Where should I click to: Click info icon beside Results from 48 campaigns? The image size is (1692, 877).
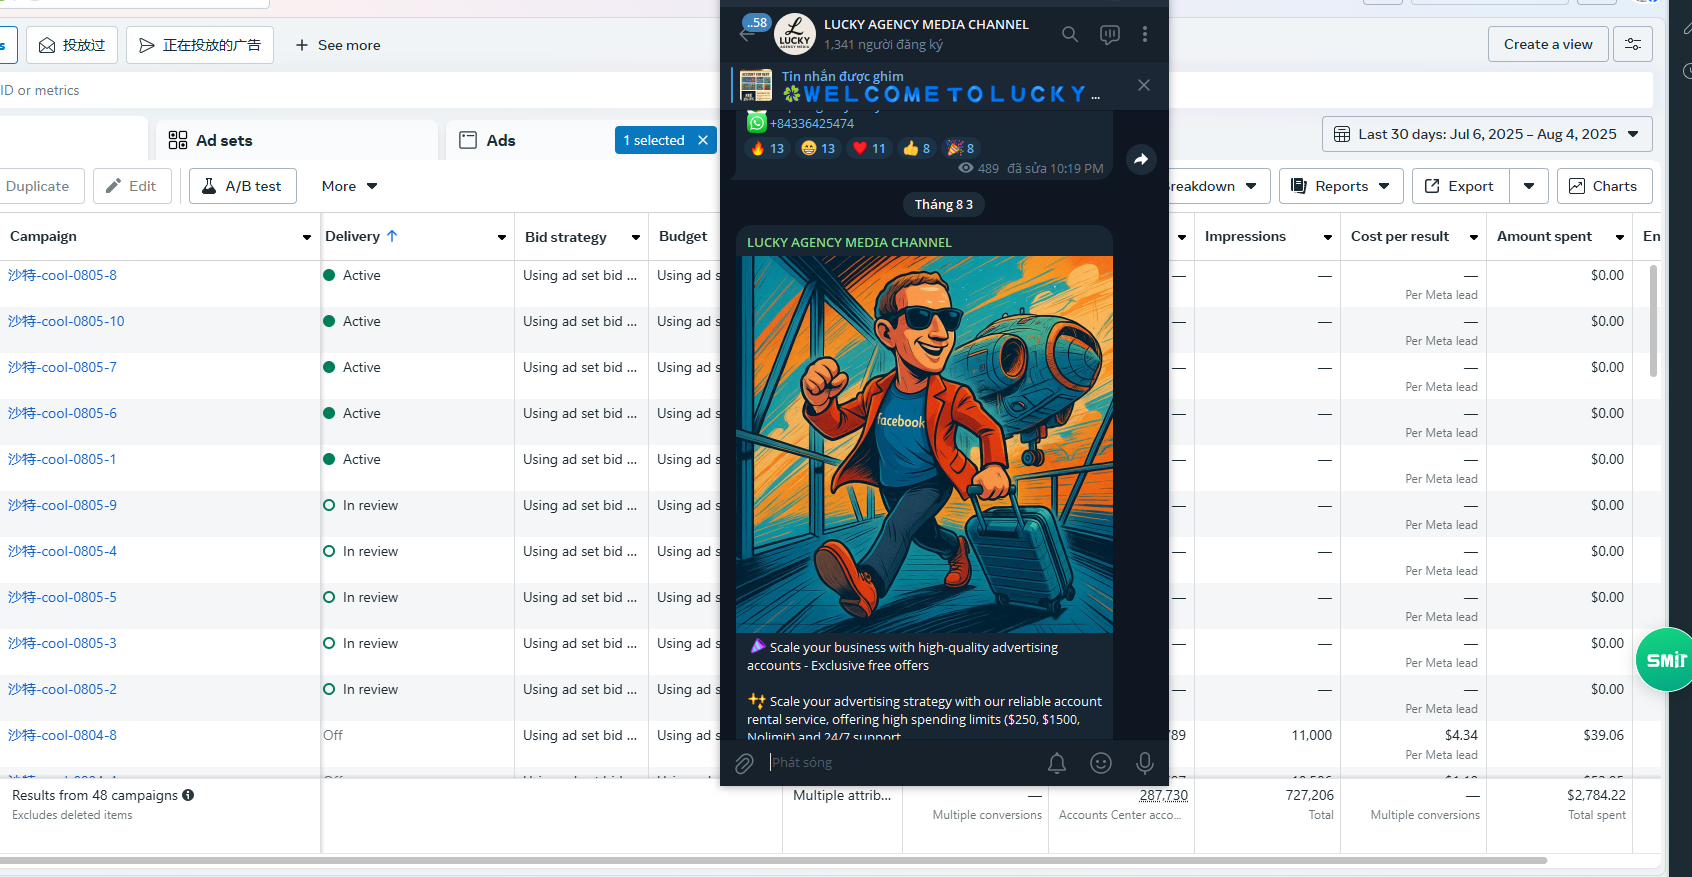click(188, 795)
